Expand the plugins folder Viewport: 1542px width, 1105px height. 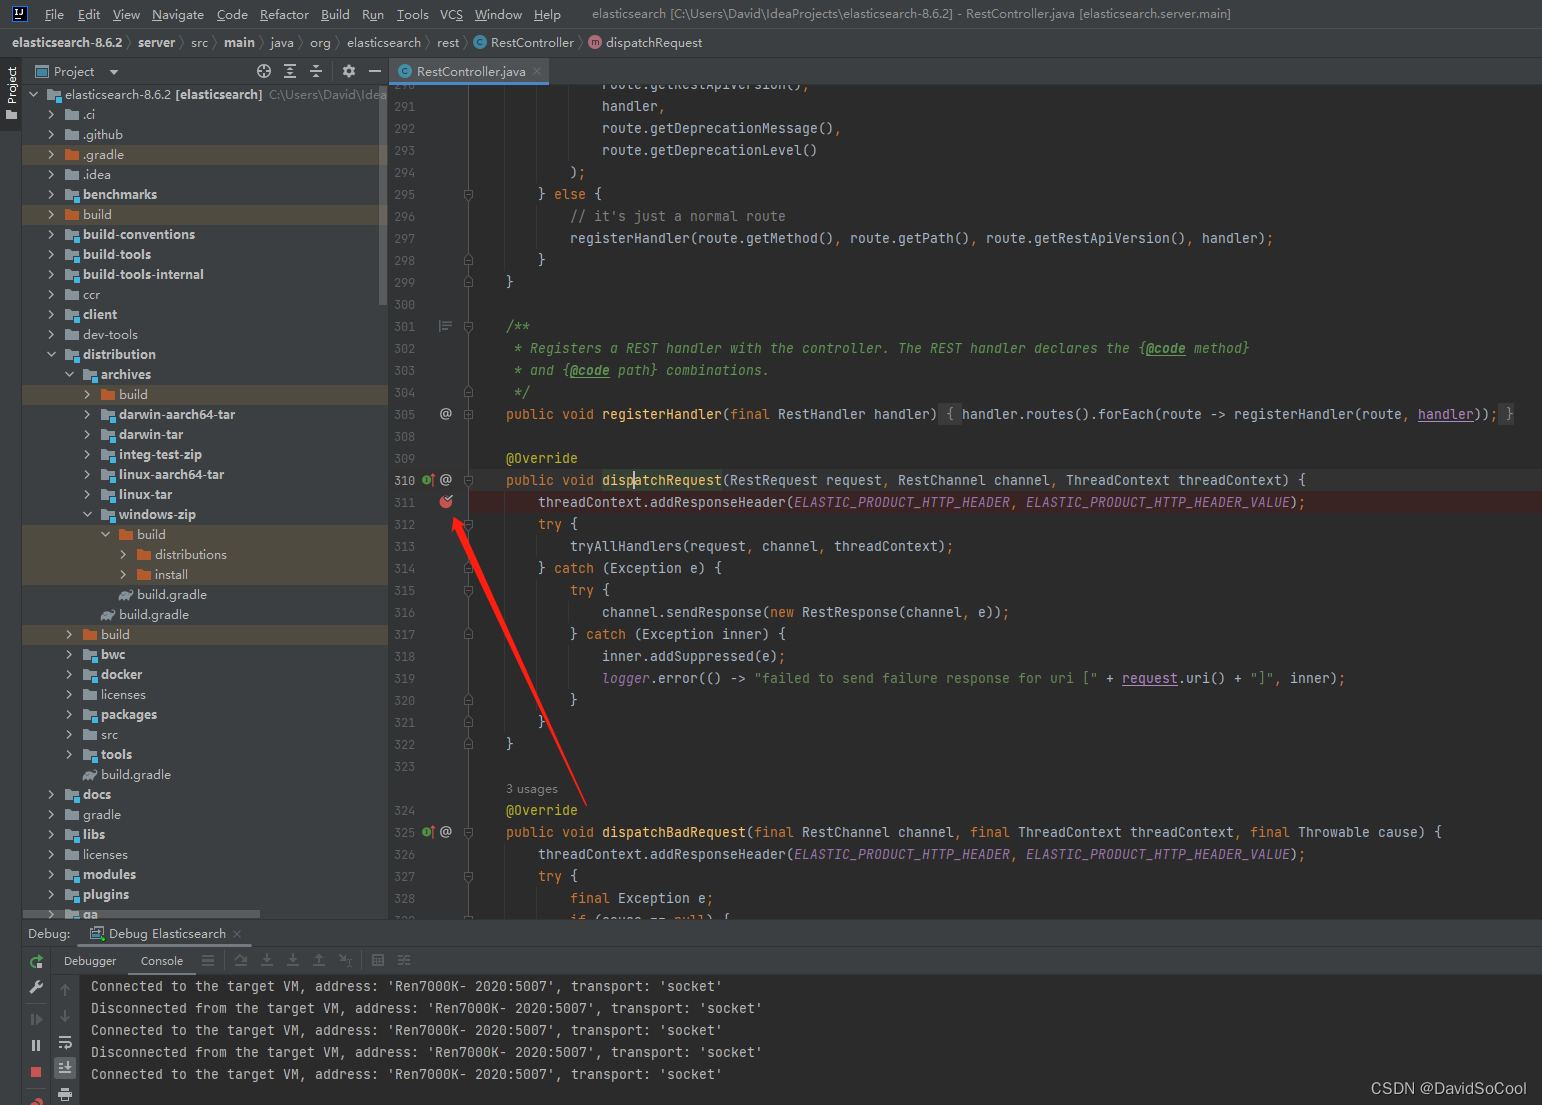coord(51,894)
